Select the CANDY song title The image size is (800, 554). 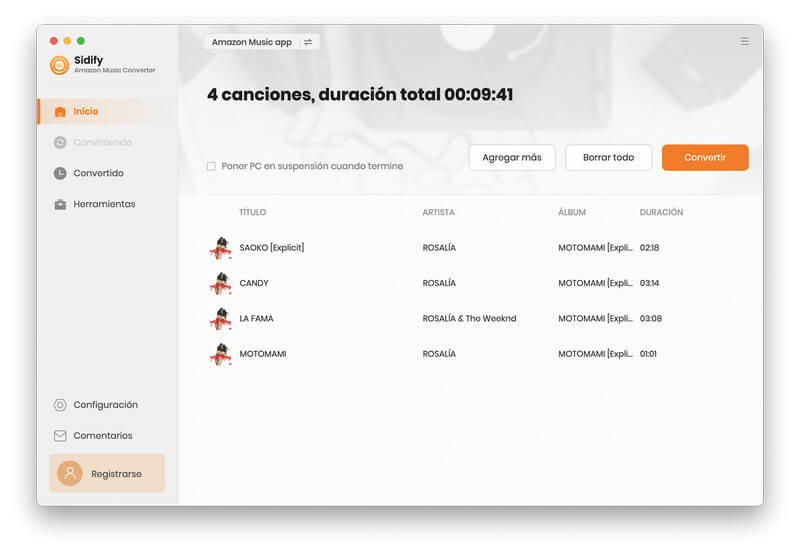point(254,283)
